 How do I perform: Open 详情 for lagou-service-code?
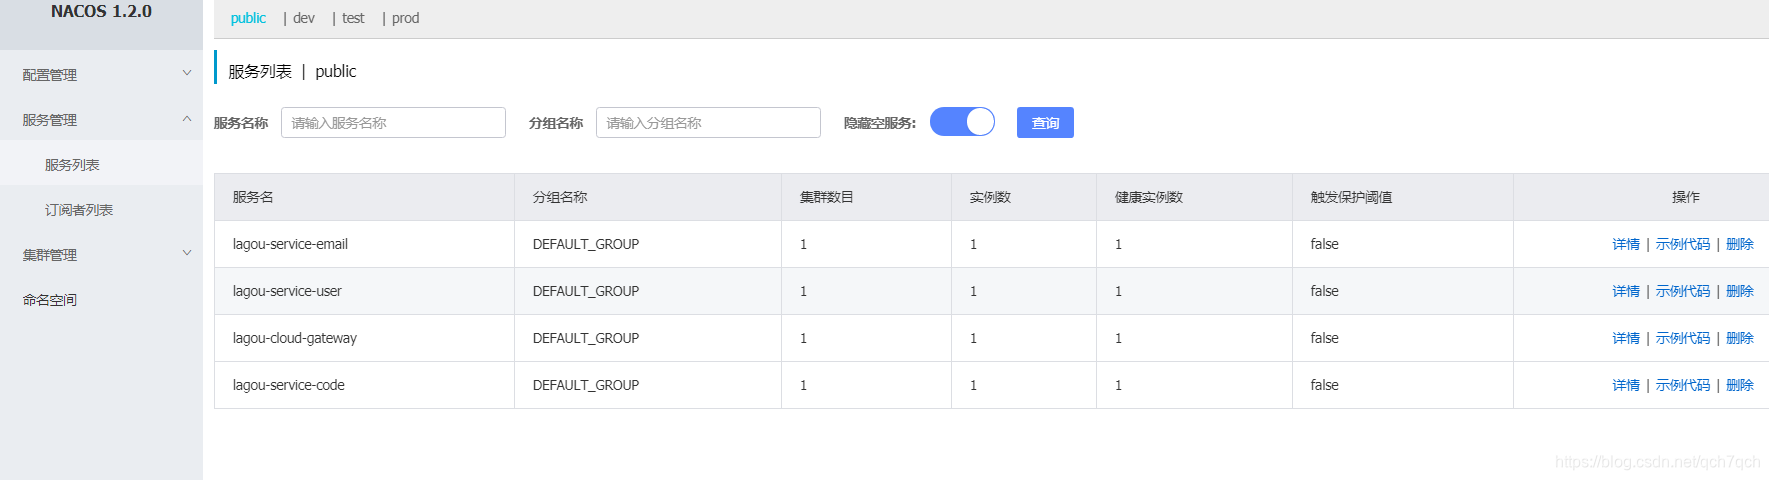coord(1626,385)
